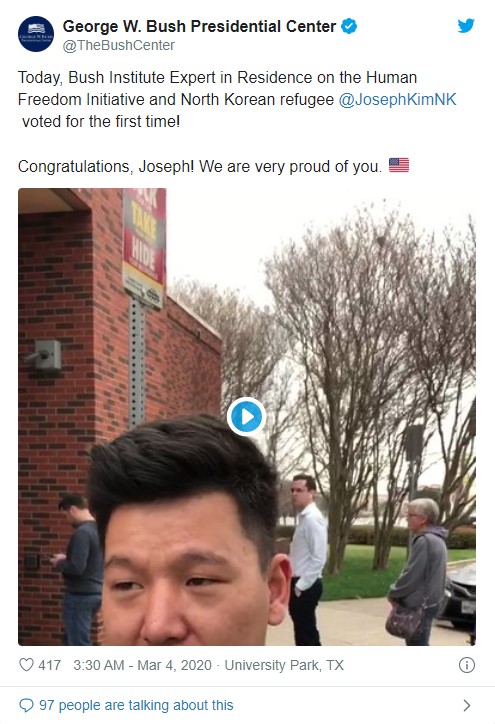Click the reply speech bubble icon
The height and width of the screenshot is (724, 495).
click(26, 706)
